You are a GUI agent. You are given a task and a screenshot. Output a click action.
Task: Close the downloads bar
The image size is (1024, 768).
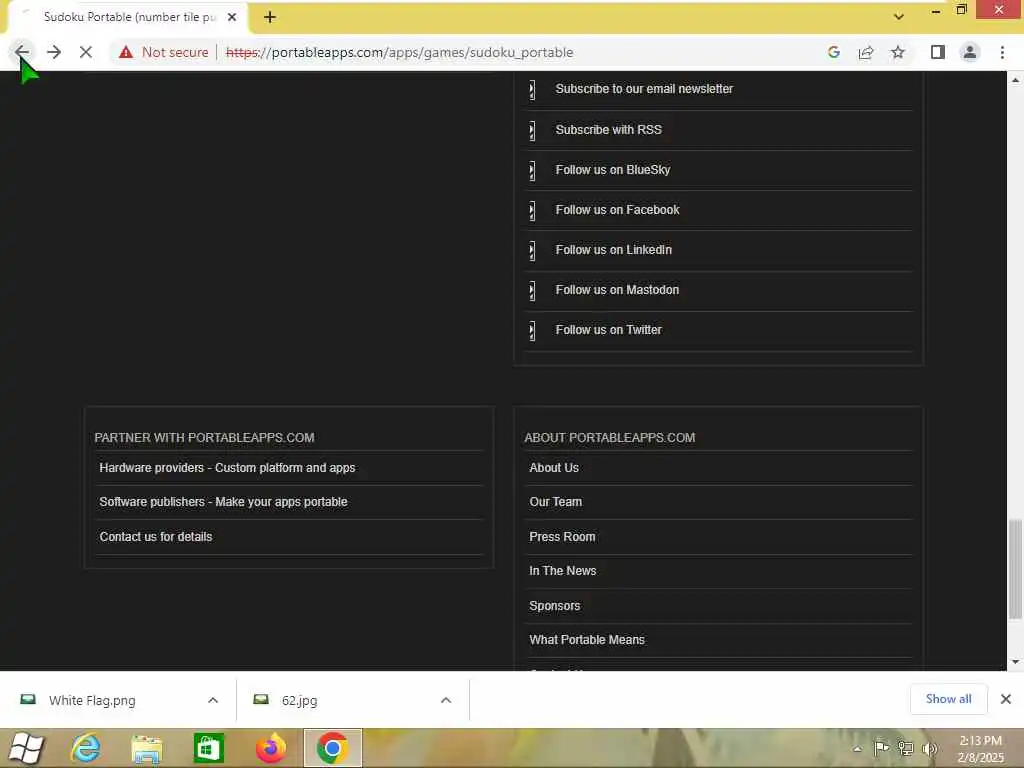pos(1006,699)
